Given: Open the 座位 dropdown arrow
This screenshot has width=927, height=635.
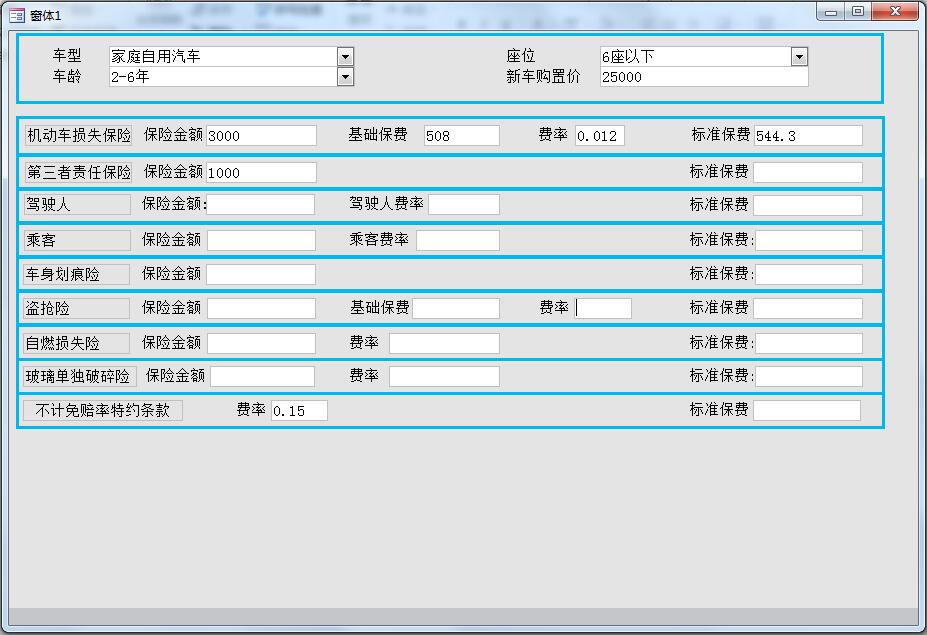Looking at the screenshot, I should tap(799, 57).
